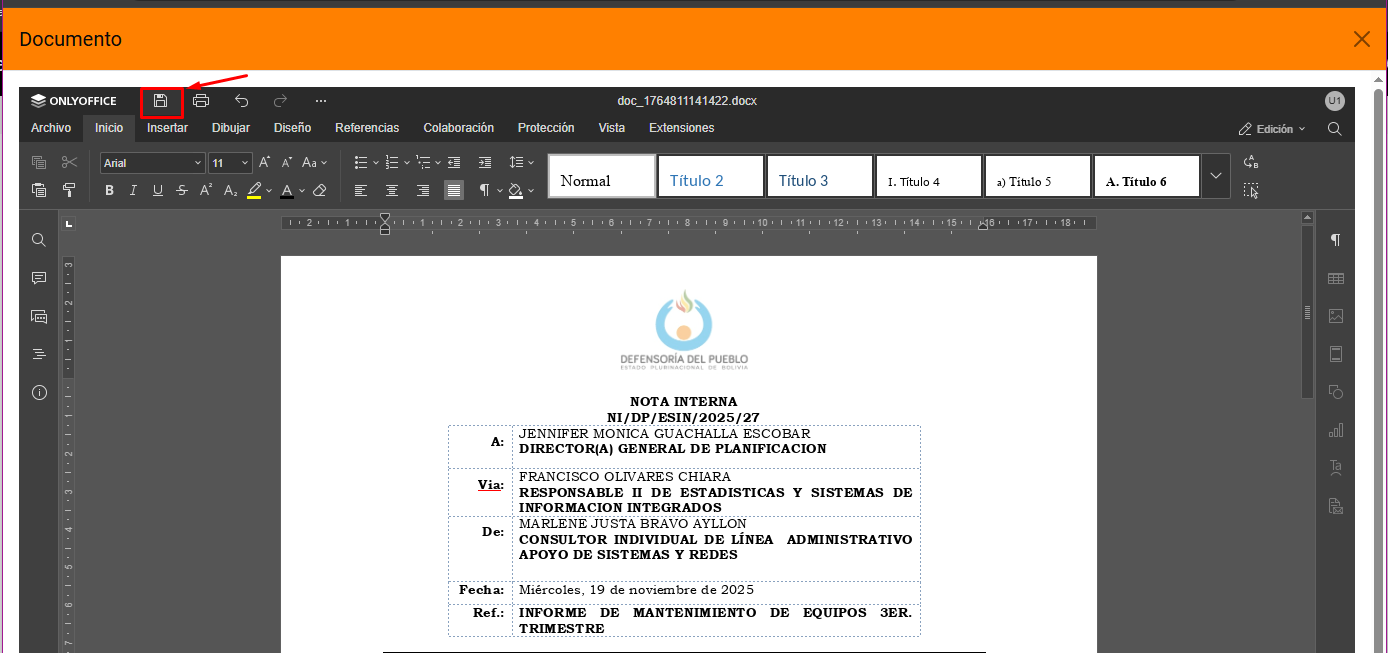Viewport: 1388px width, 653px height.
Task: Open the Arial font name dropdown
Action: (152, 163)
